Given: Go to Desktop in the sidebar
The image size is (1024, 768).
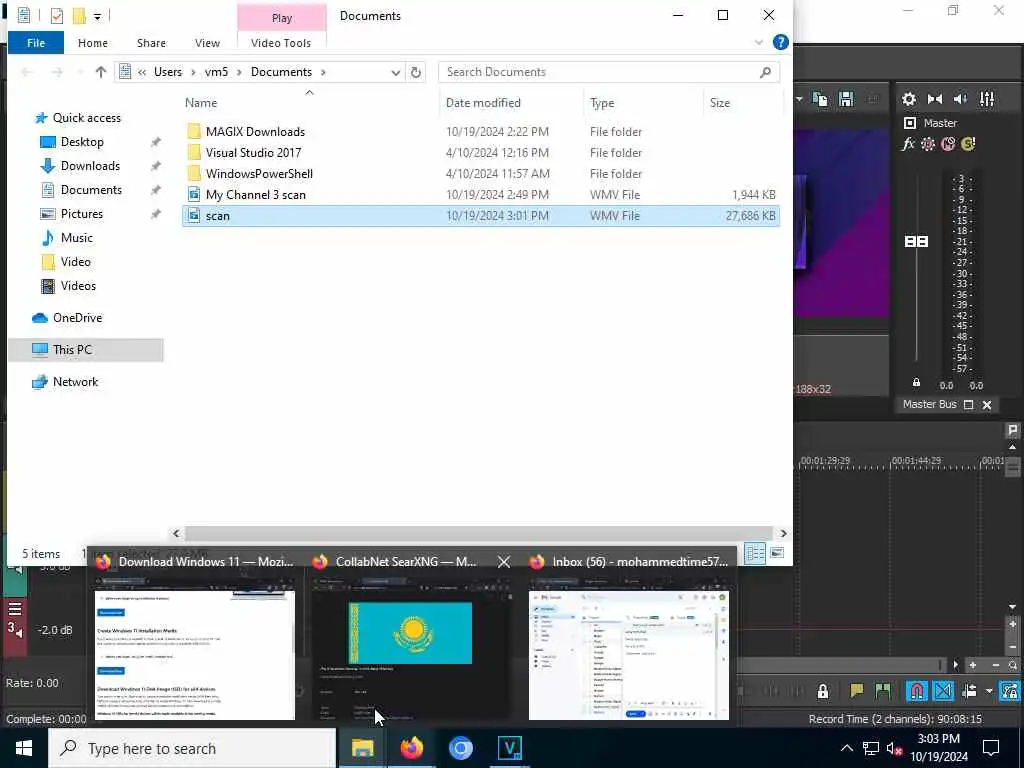Looking at the screenshot, I should pyautogui.click(x=82, y=142).
